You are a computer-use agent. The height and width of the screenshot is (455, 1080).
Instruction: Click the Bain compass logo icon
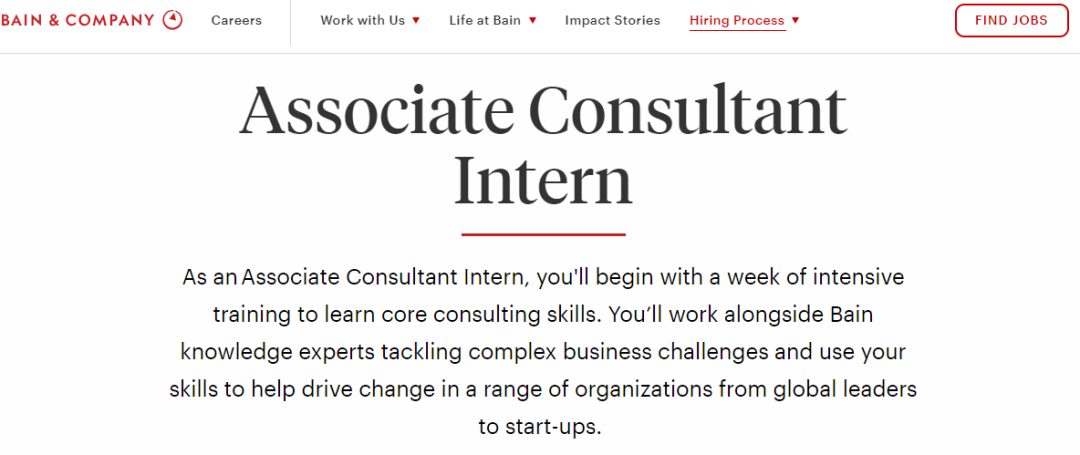(x=173, y=20)
